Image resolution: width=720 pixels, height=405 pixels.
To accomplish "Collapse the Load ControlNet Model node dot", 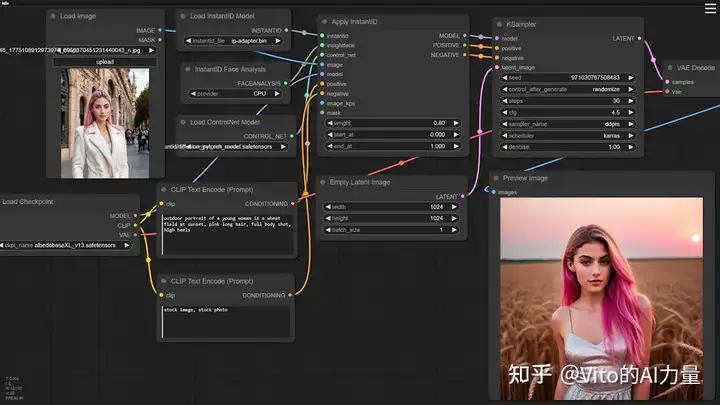I will click(x=183, y=122).
